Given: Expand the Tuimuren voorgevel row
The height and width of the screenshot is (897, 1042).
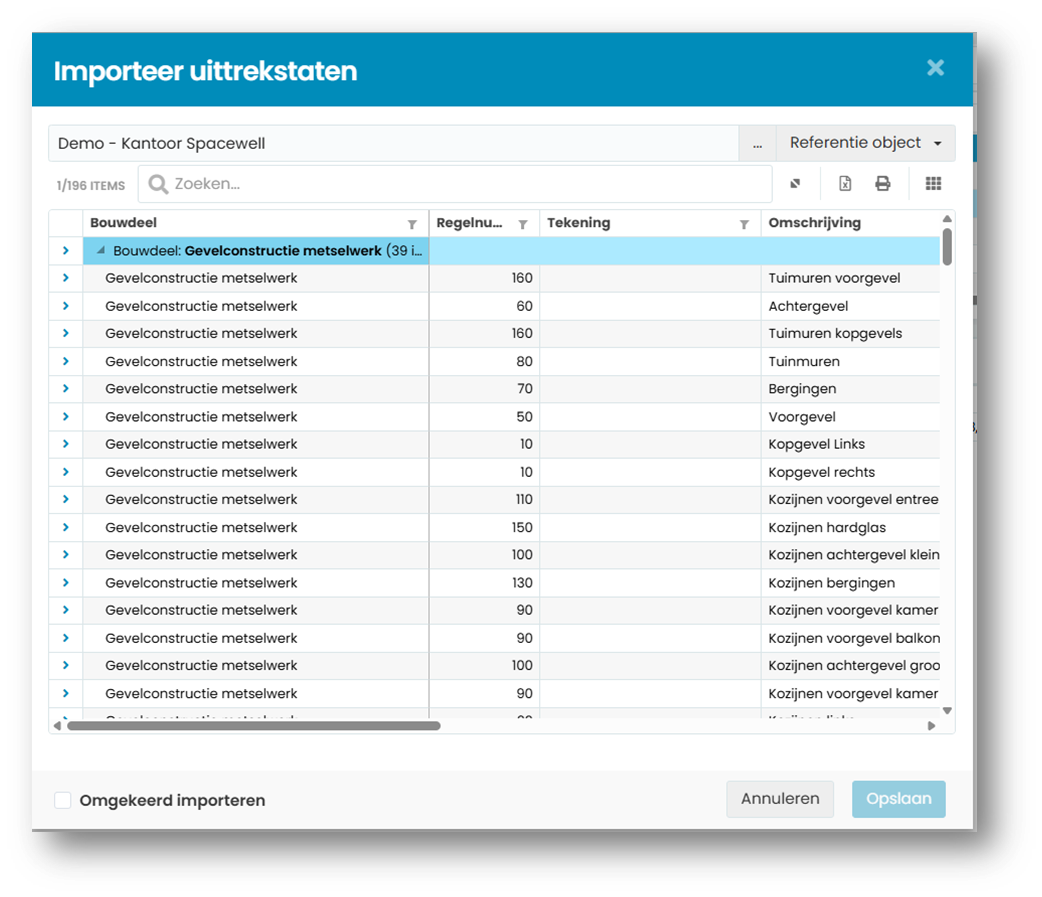Looking at the screenshot, I should [x=66, y=278].
